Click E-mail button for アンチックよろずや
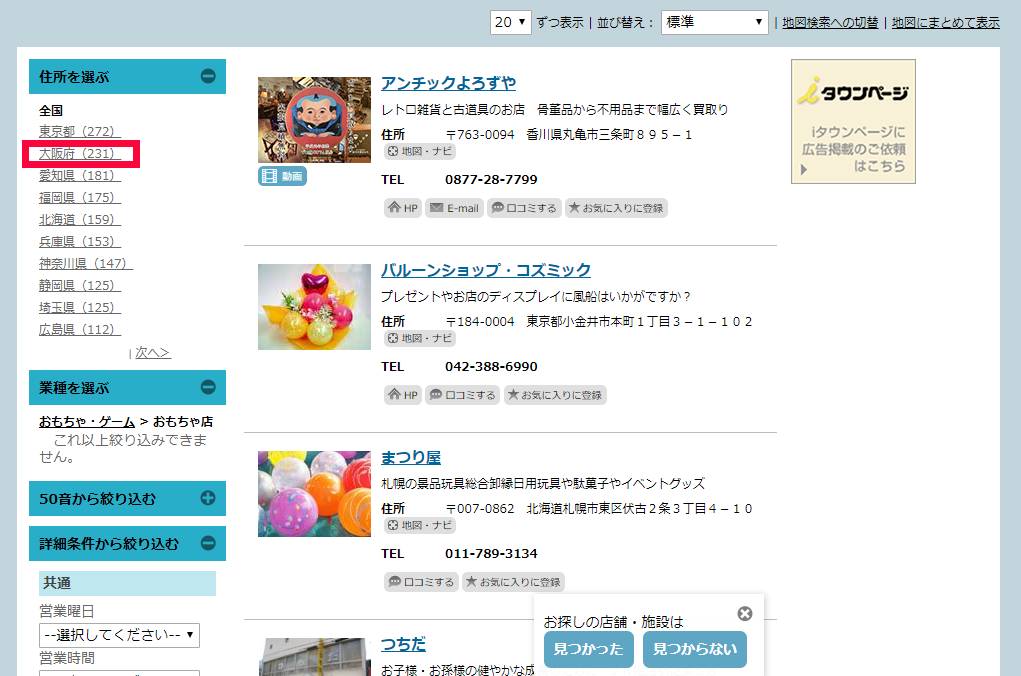The image size is (1021, 676). [x=454, y=208]
